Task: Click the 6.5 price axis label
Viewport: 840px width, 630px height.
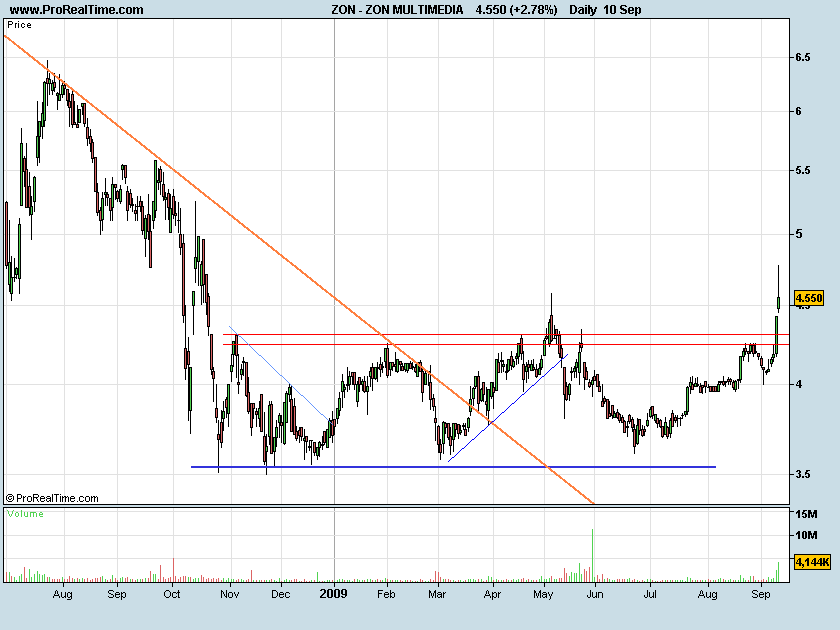Action: [x=802, y=57]
